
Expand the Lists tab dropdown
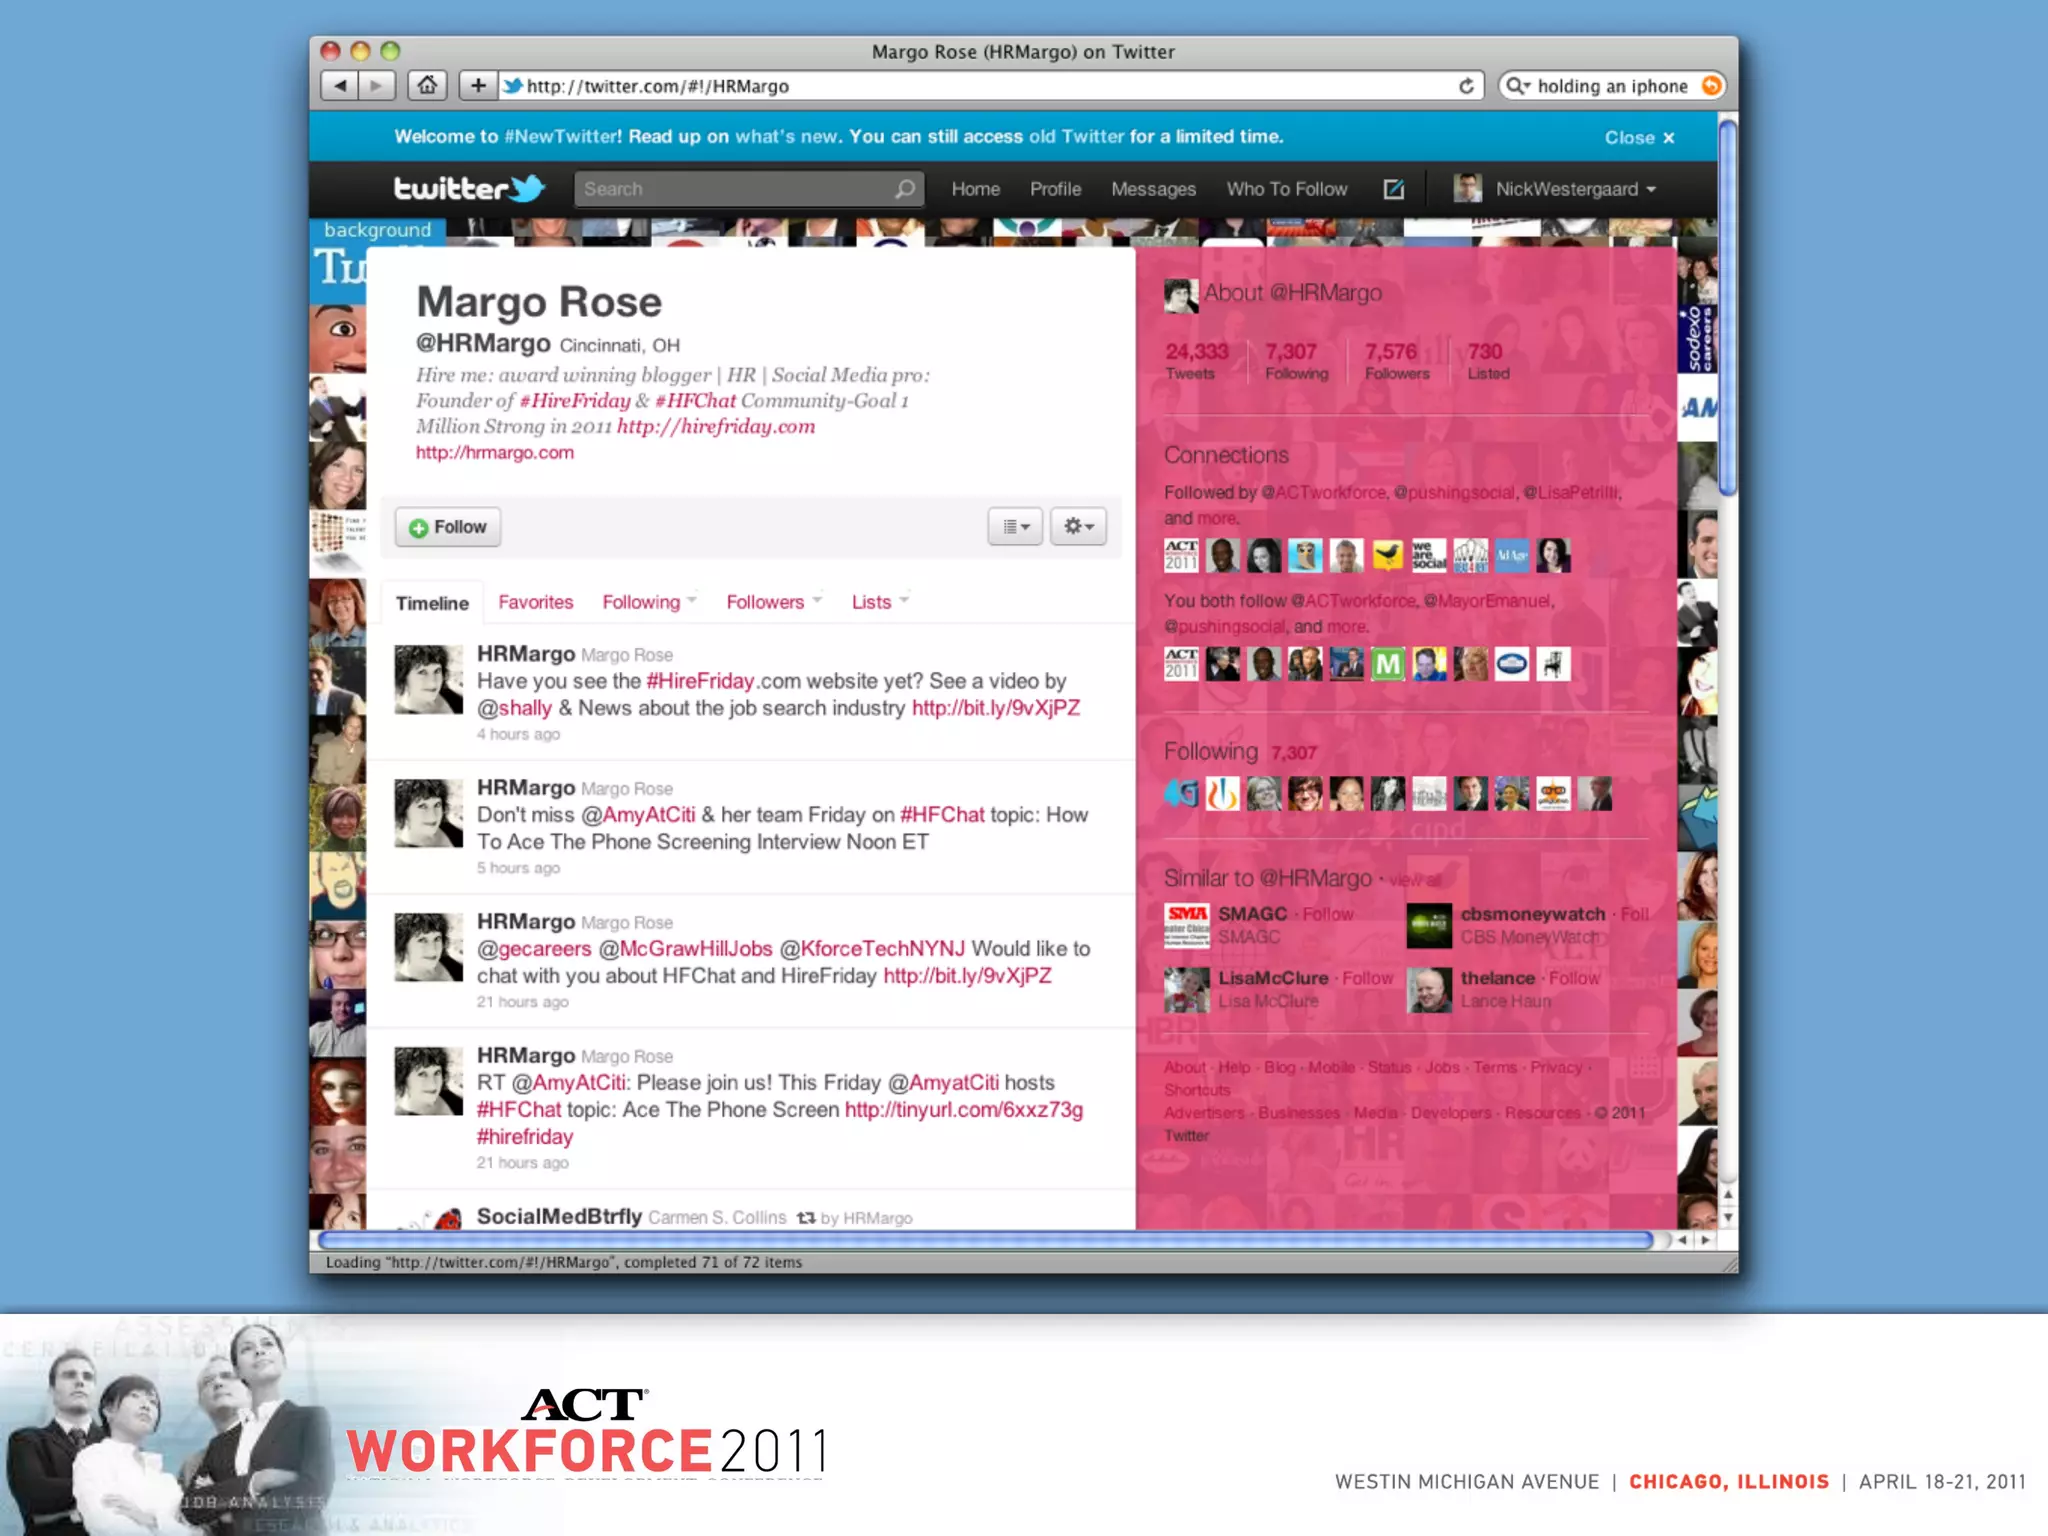coord(904,601)
